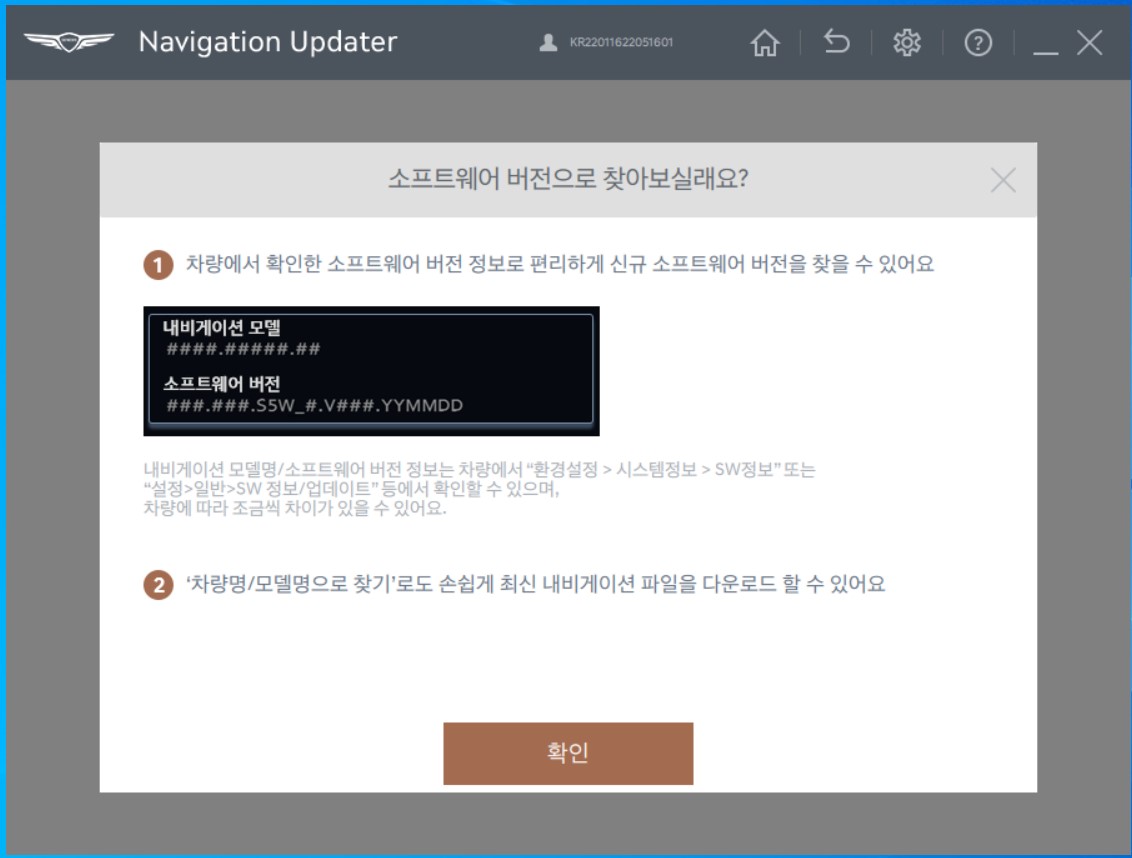Click the 소프트웨어 버전 label in image
The height and width of the screenshot is (858, 1132).
coord(222,384)
